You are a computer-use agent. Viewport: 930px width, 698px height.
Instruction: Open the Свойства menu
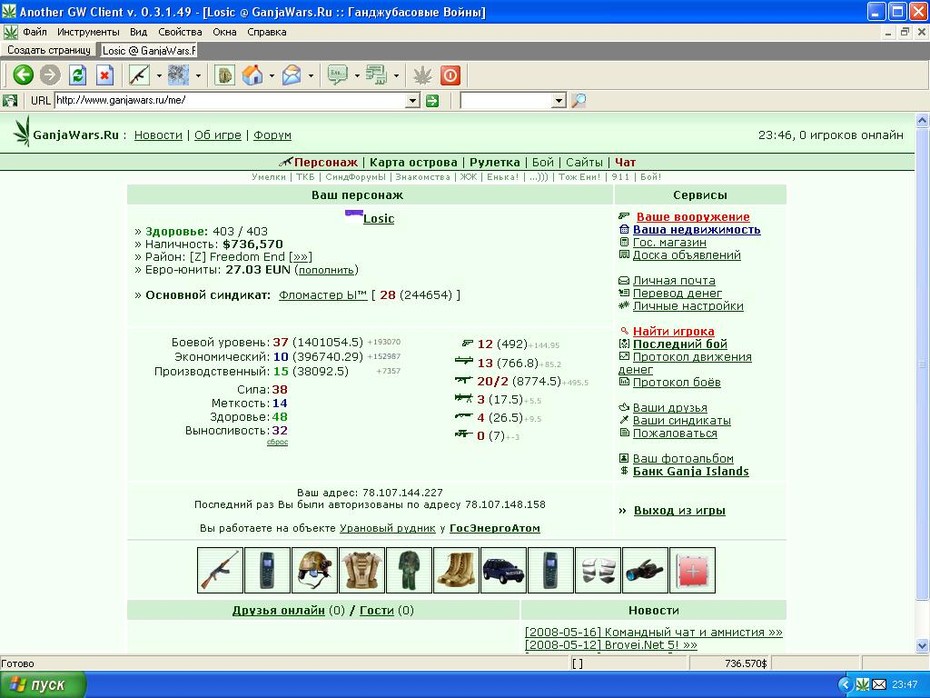point(180,32)
